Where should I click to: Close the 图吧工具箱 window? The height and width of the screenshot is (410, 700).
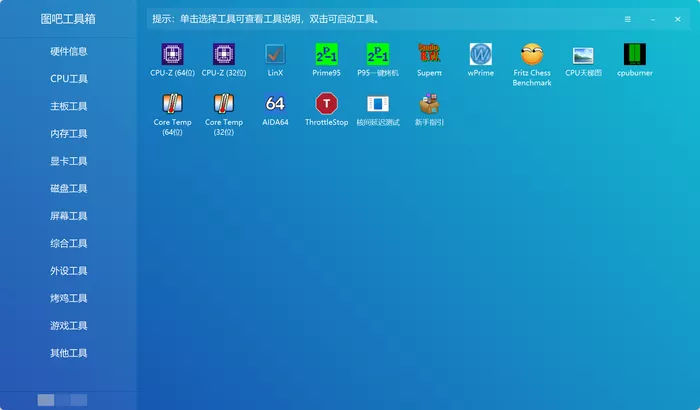click(x=678, y=19)
